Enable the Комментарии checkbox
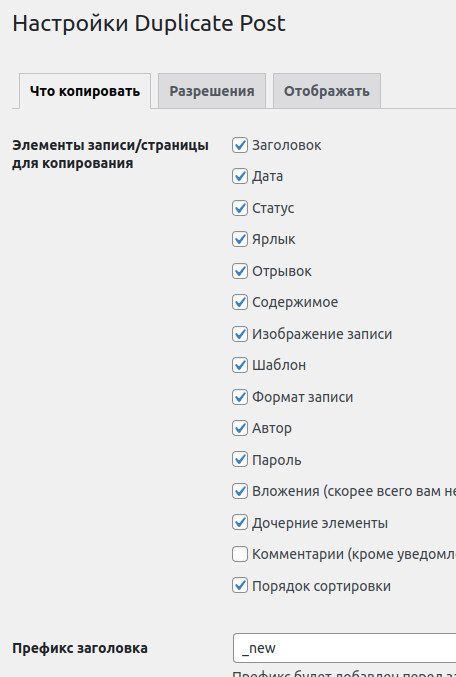The width and height of the screenshot is (456, 677). [x=240, y=554]
